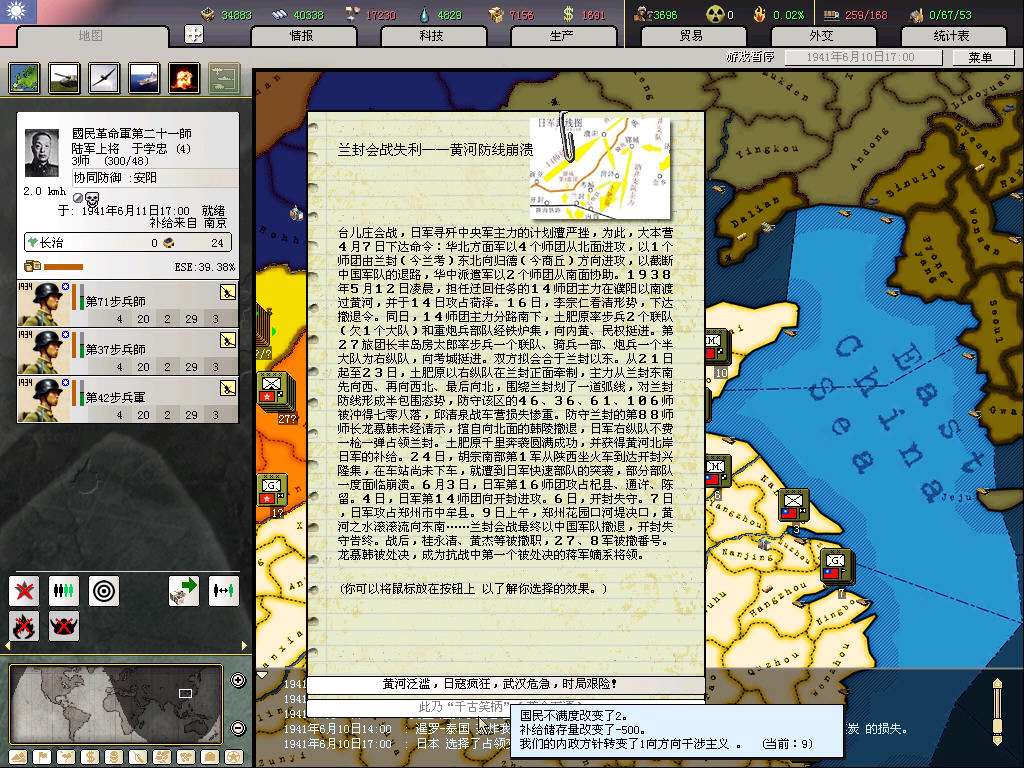
Task: Click the world minimap
Action: pos(116,705)
